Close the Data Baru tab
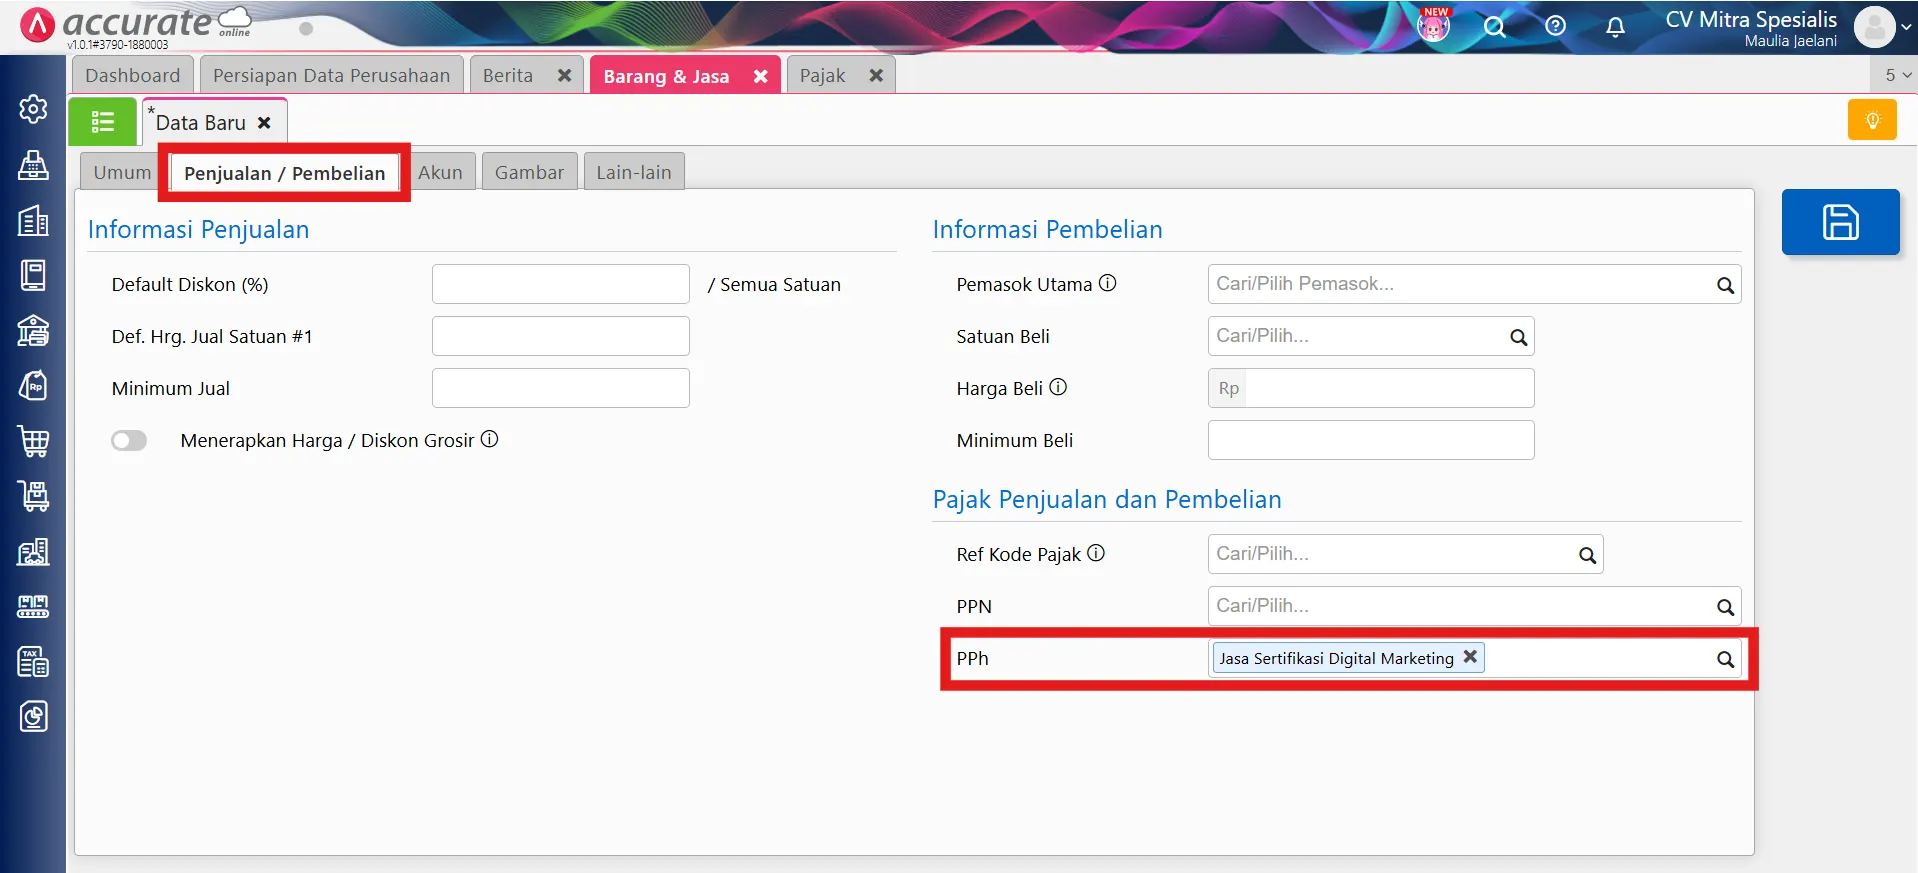Viewport: 1918px width, 873px height. click(264, 123)
